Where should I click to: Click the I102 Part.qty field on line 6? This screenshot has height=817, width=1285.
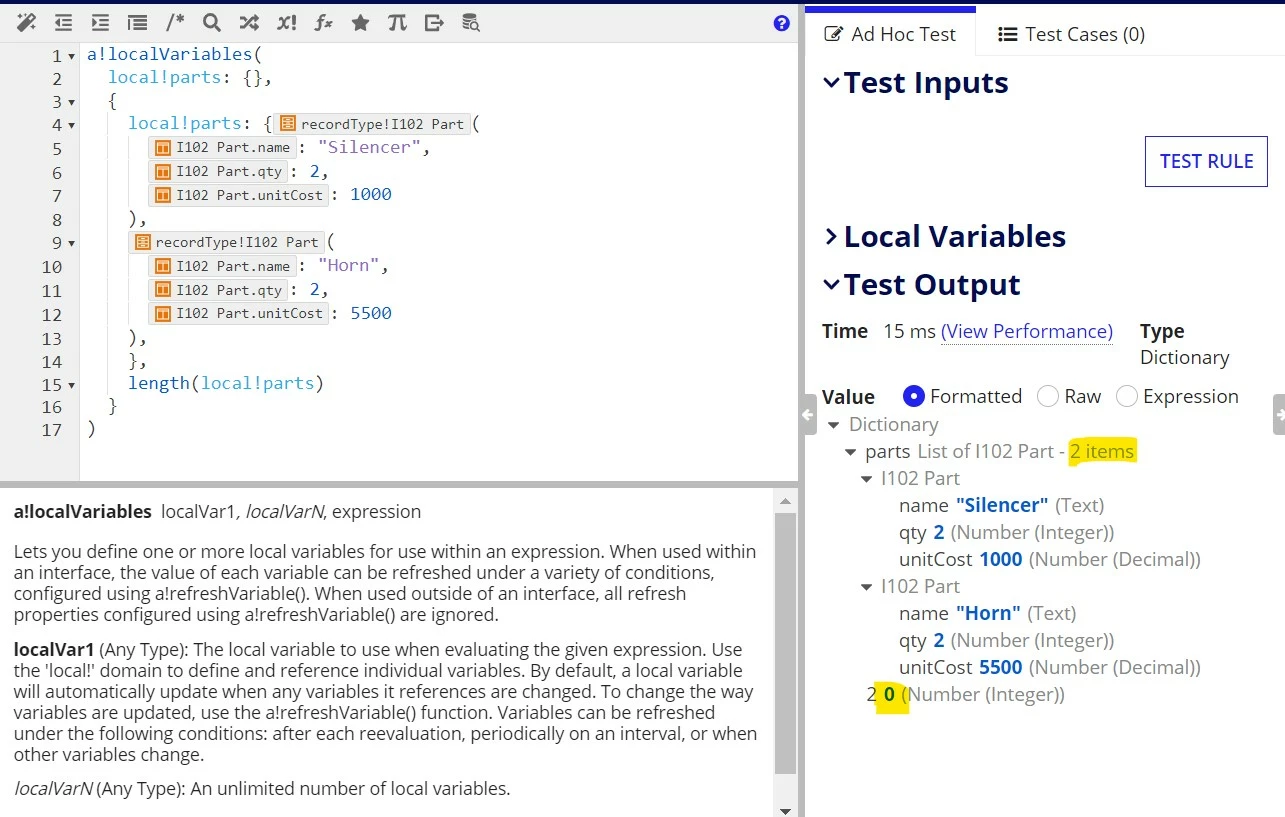[x=219, y=171]
